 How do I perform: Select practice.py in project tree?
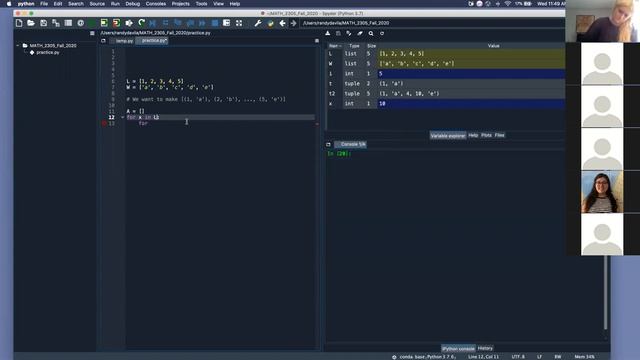pyautogui.click(x=48, y=53)
